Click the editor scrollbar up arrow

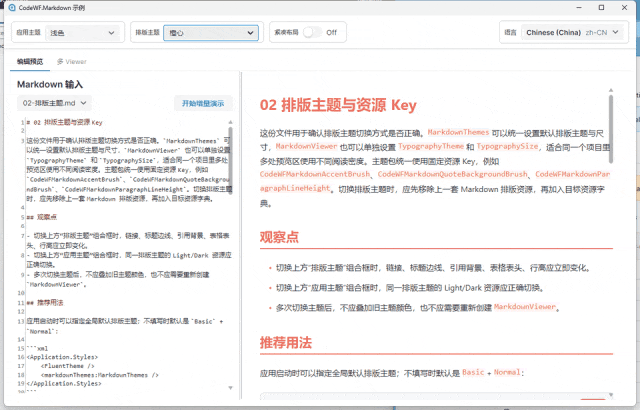point(230,122)
